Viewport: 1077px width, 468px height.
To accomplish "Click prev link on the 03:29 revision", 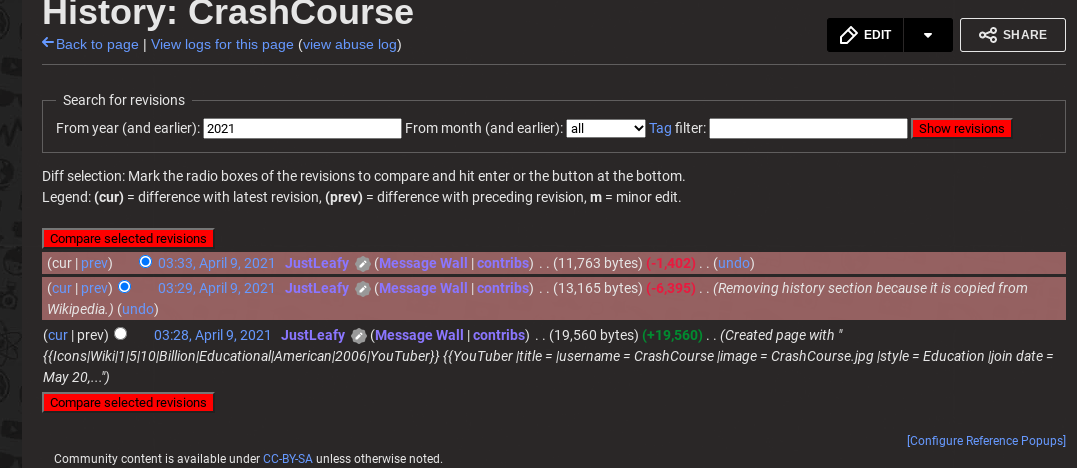I will pos(95,289).
